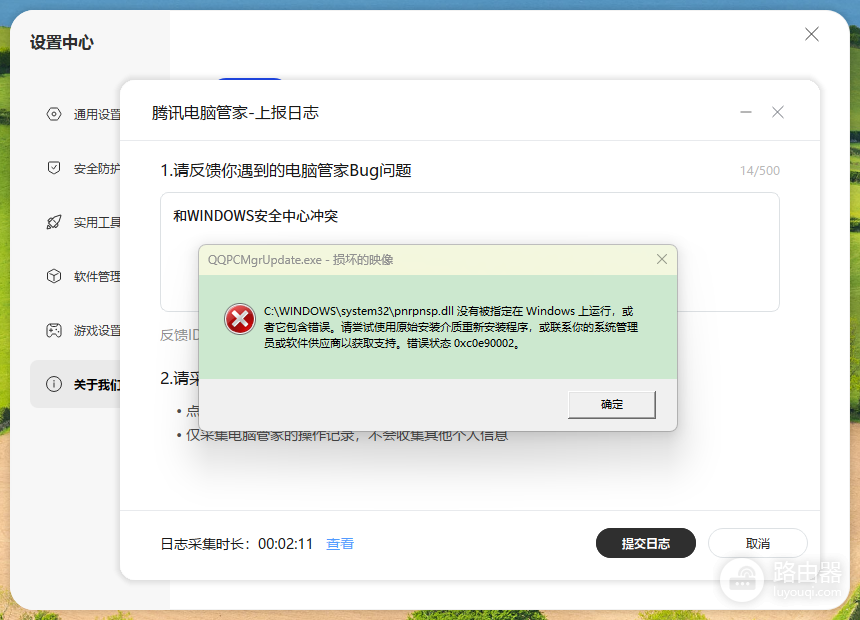Click the 软件管理 cube icon

(x=54, y=276)
